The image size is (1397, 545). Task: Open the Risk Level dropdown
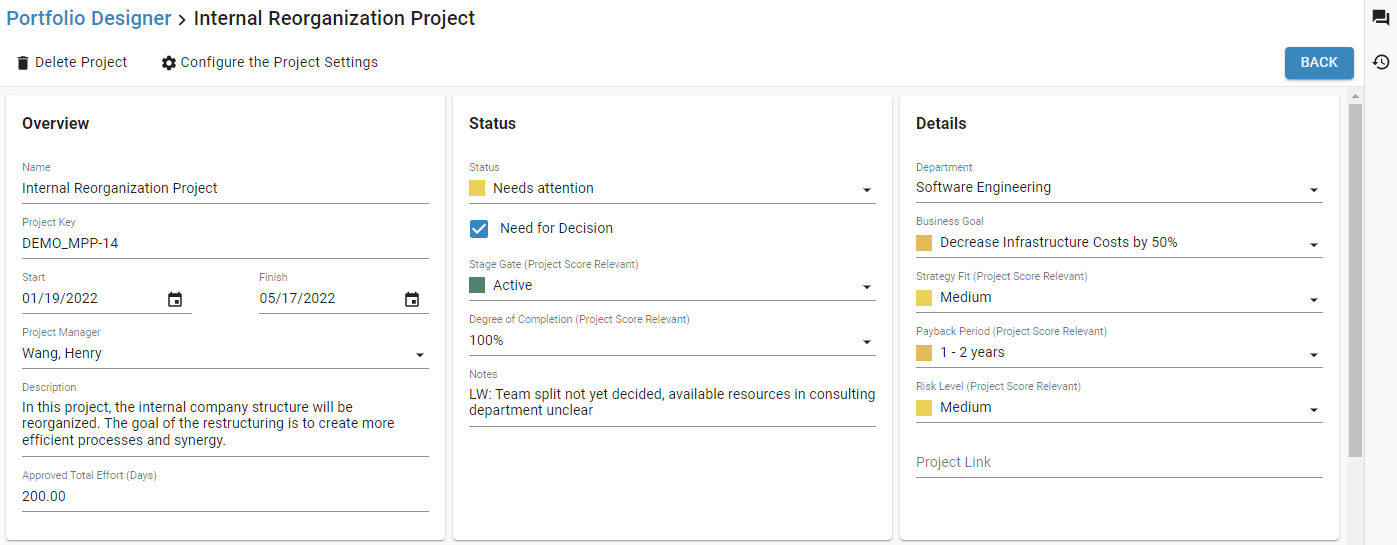click(x=1119, y=407)
